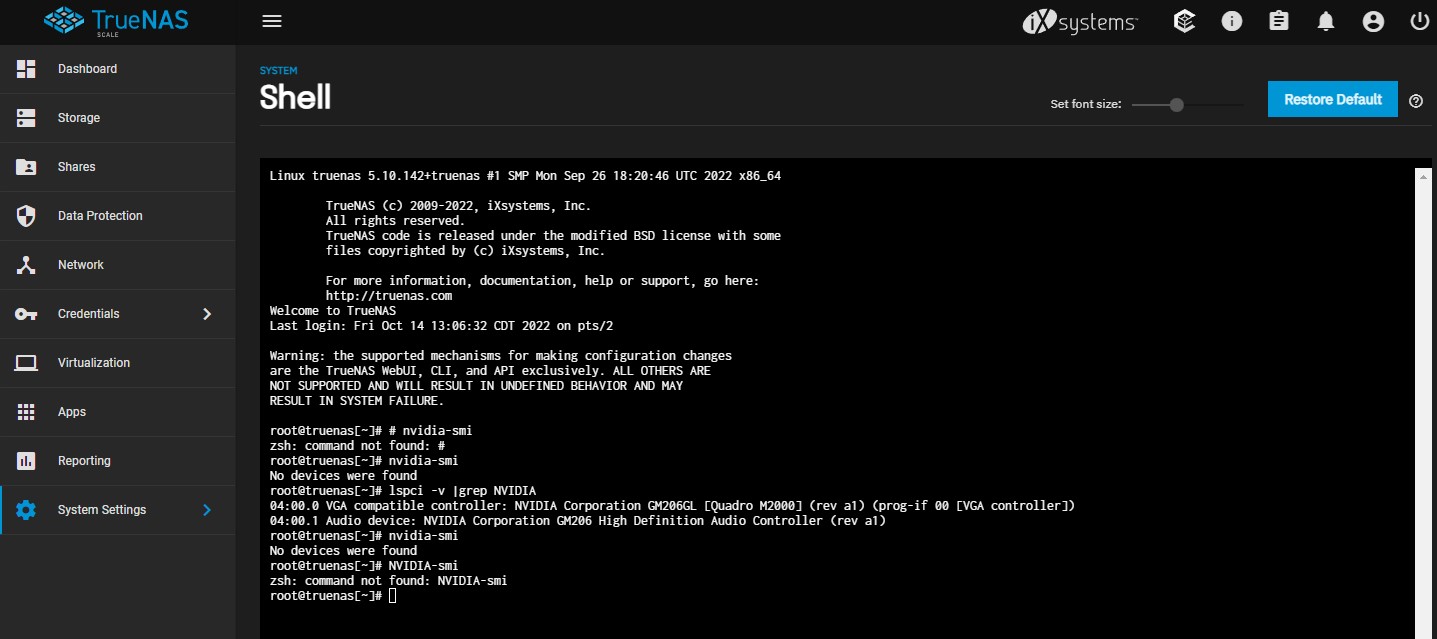Open the Dashboard sidebar icon

point(26,69)
